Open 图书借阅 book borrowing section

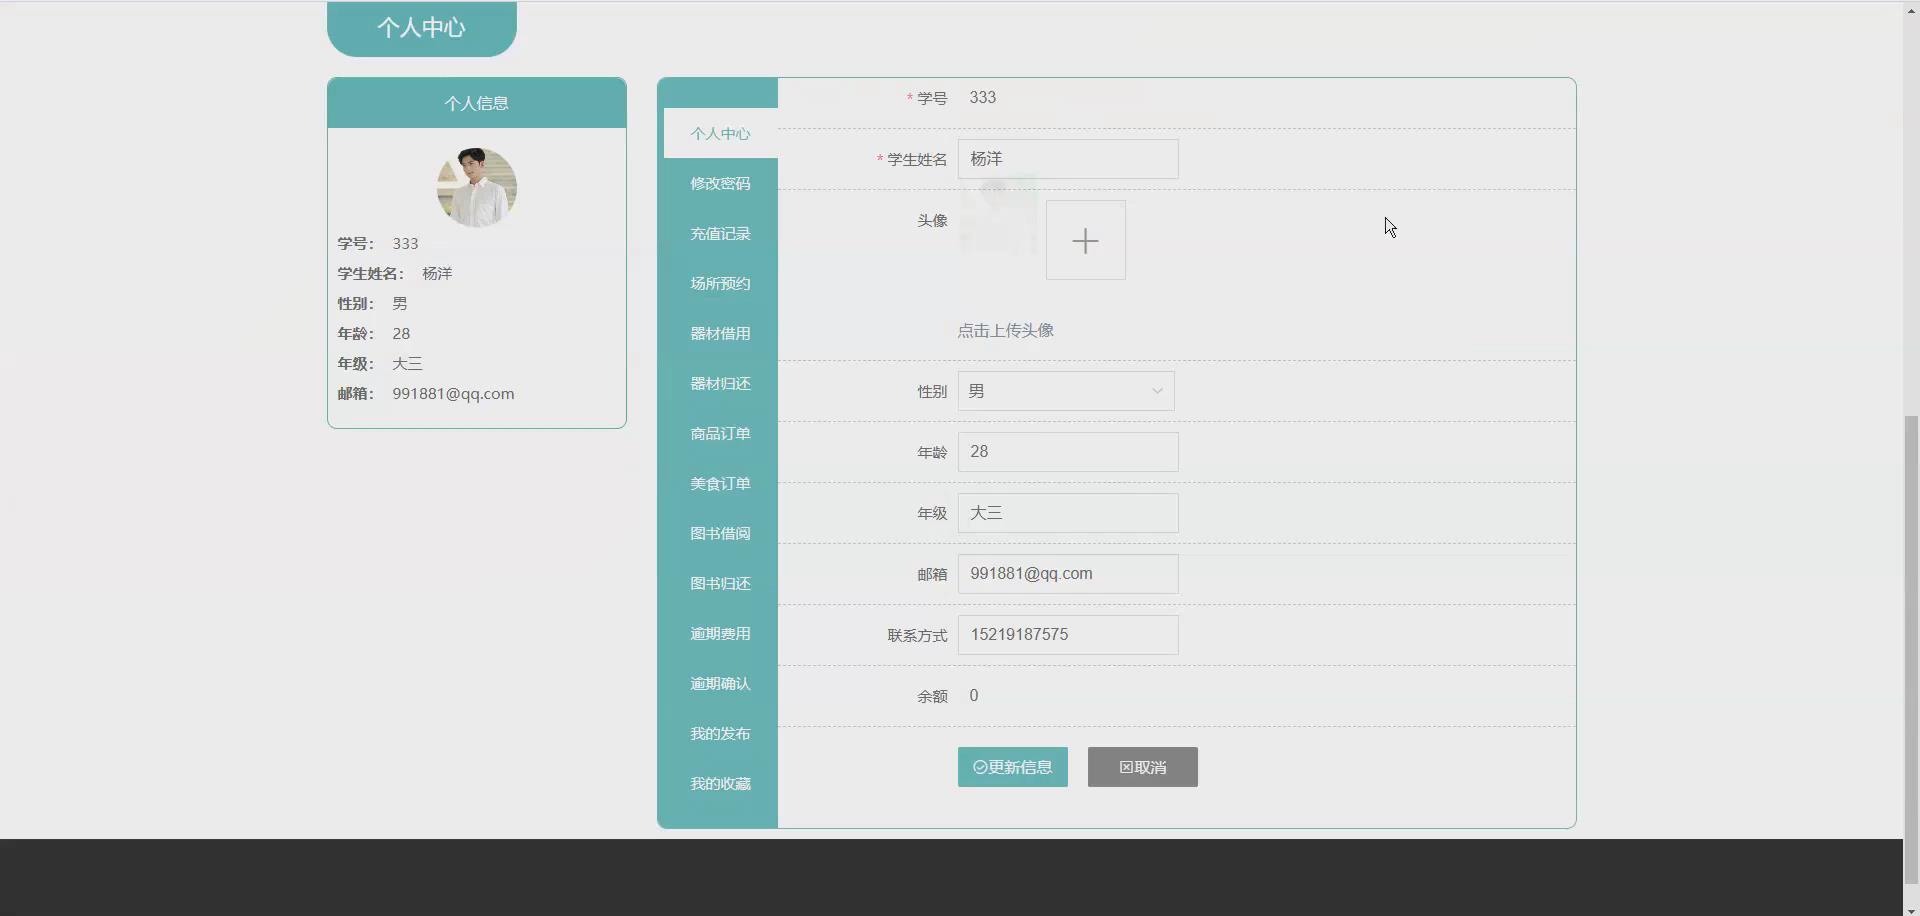(719, 533)
